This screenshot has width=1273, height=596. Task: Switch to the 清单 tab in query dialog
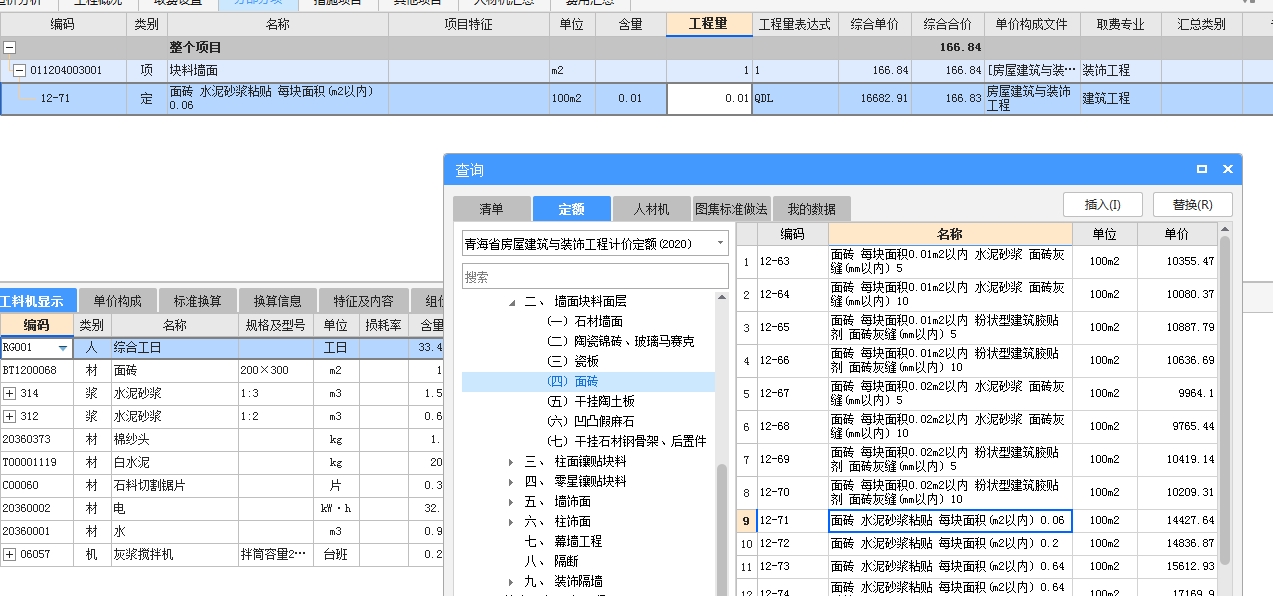point(491,209)
